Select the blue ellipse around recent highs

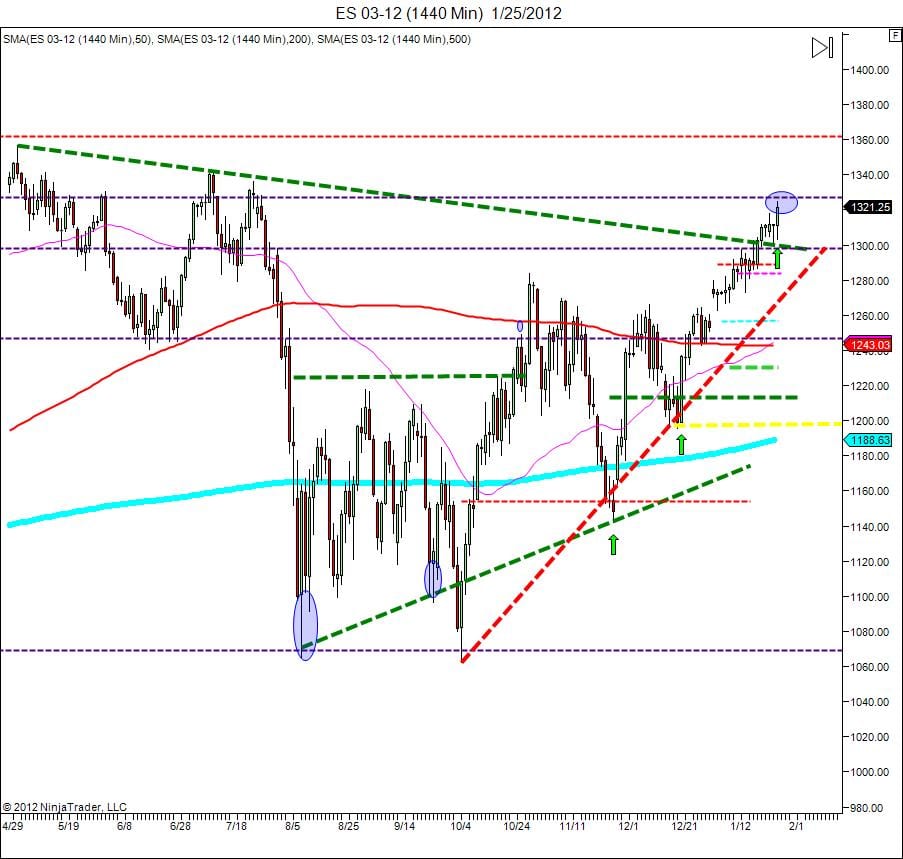pyautogui.click(x=783, y=202)
